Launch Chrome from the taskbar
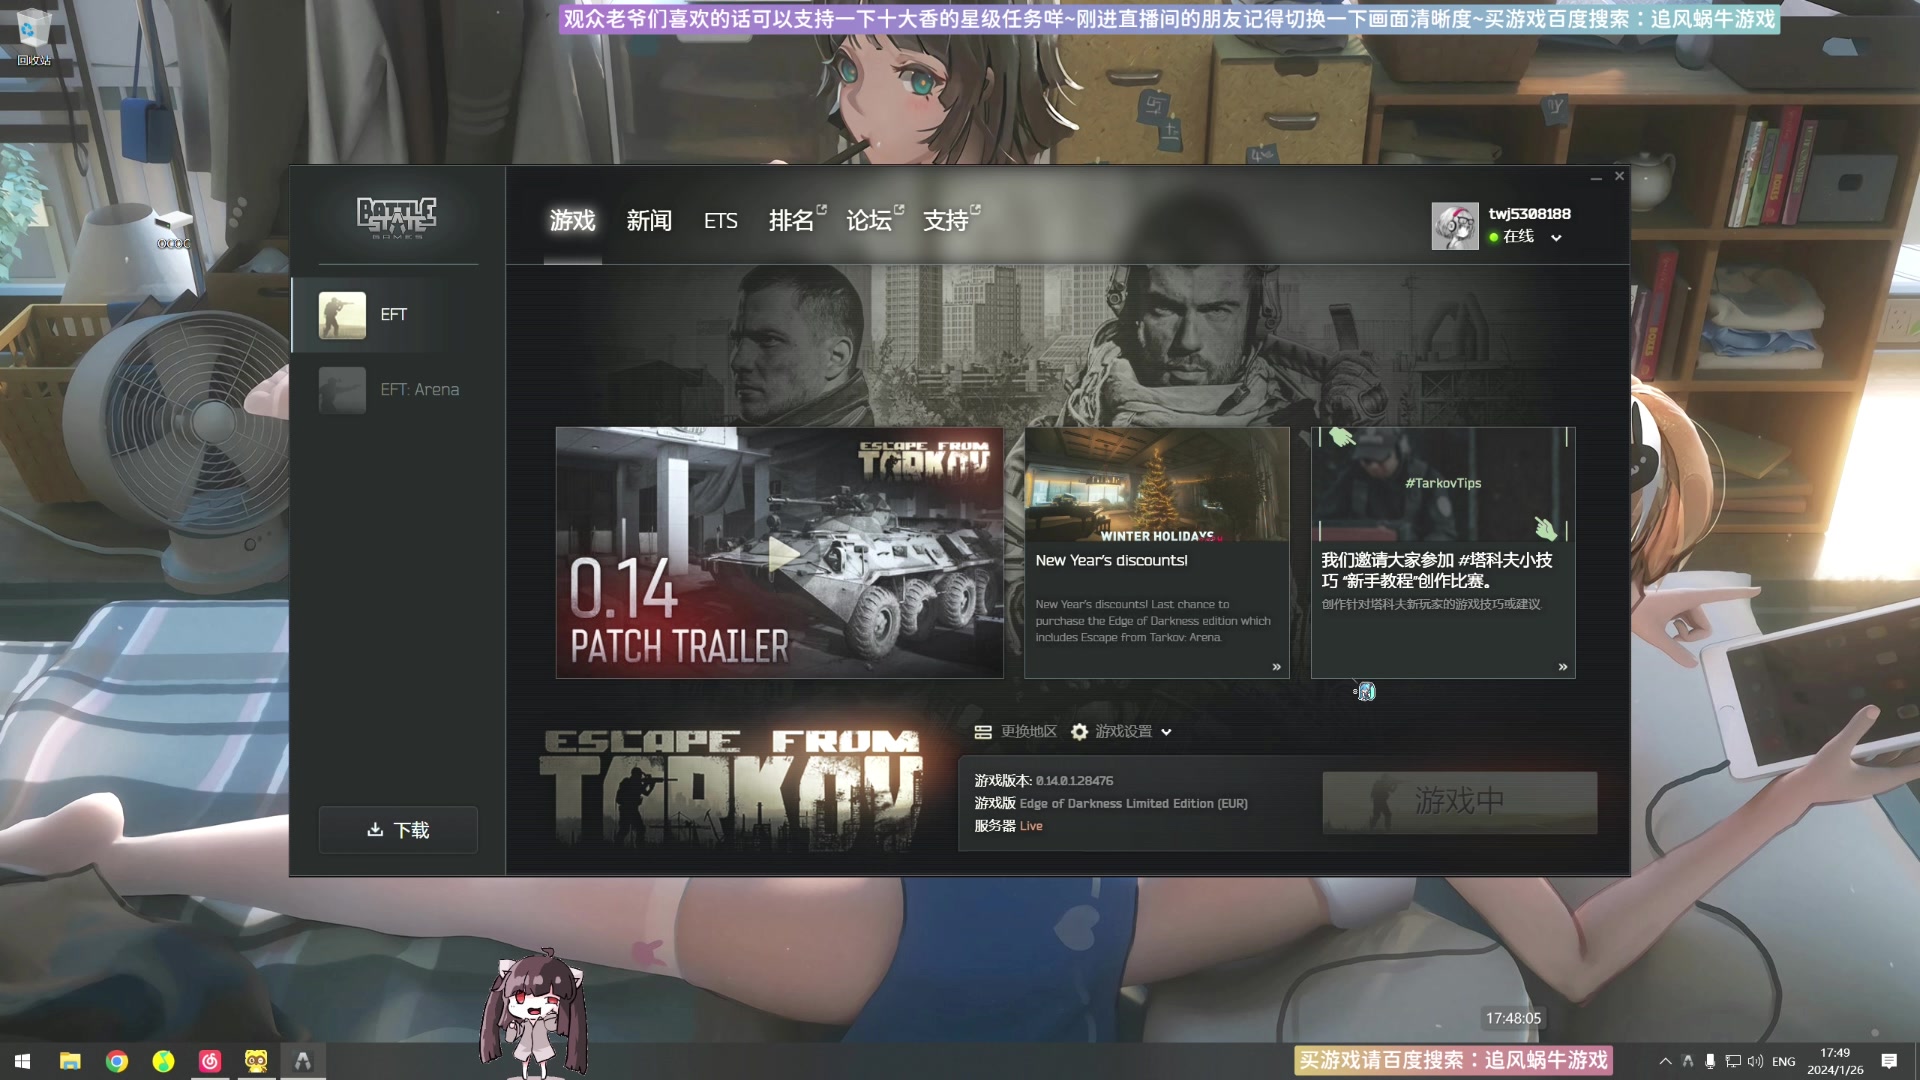This screenshot has width=1920, height=1080. [x=117, y=1061]
